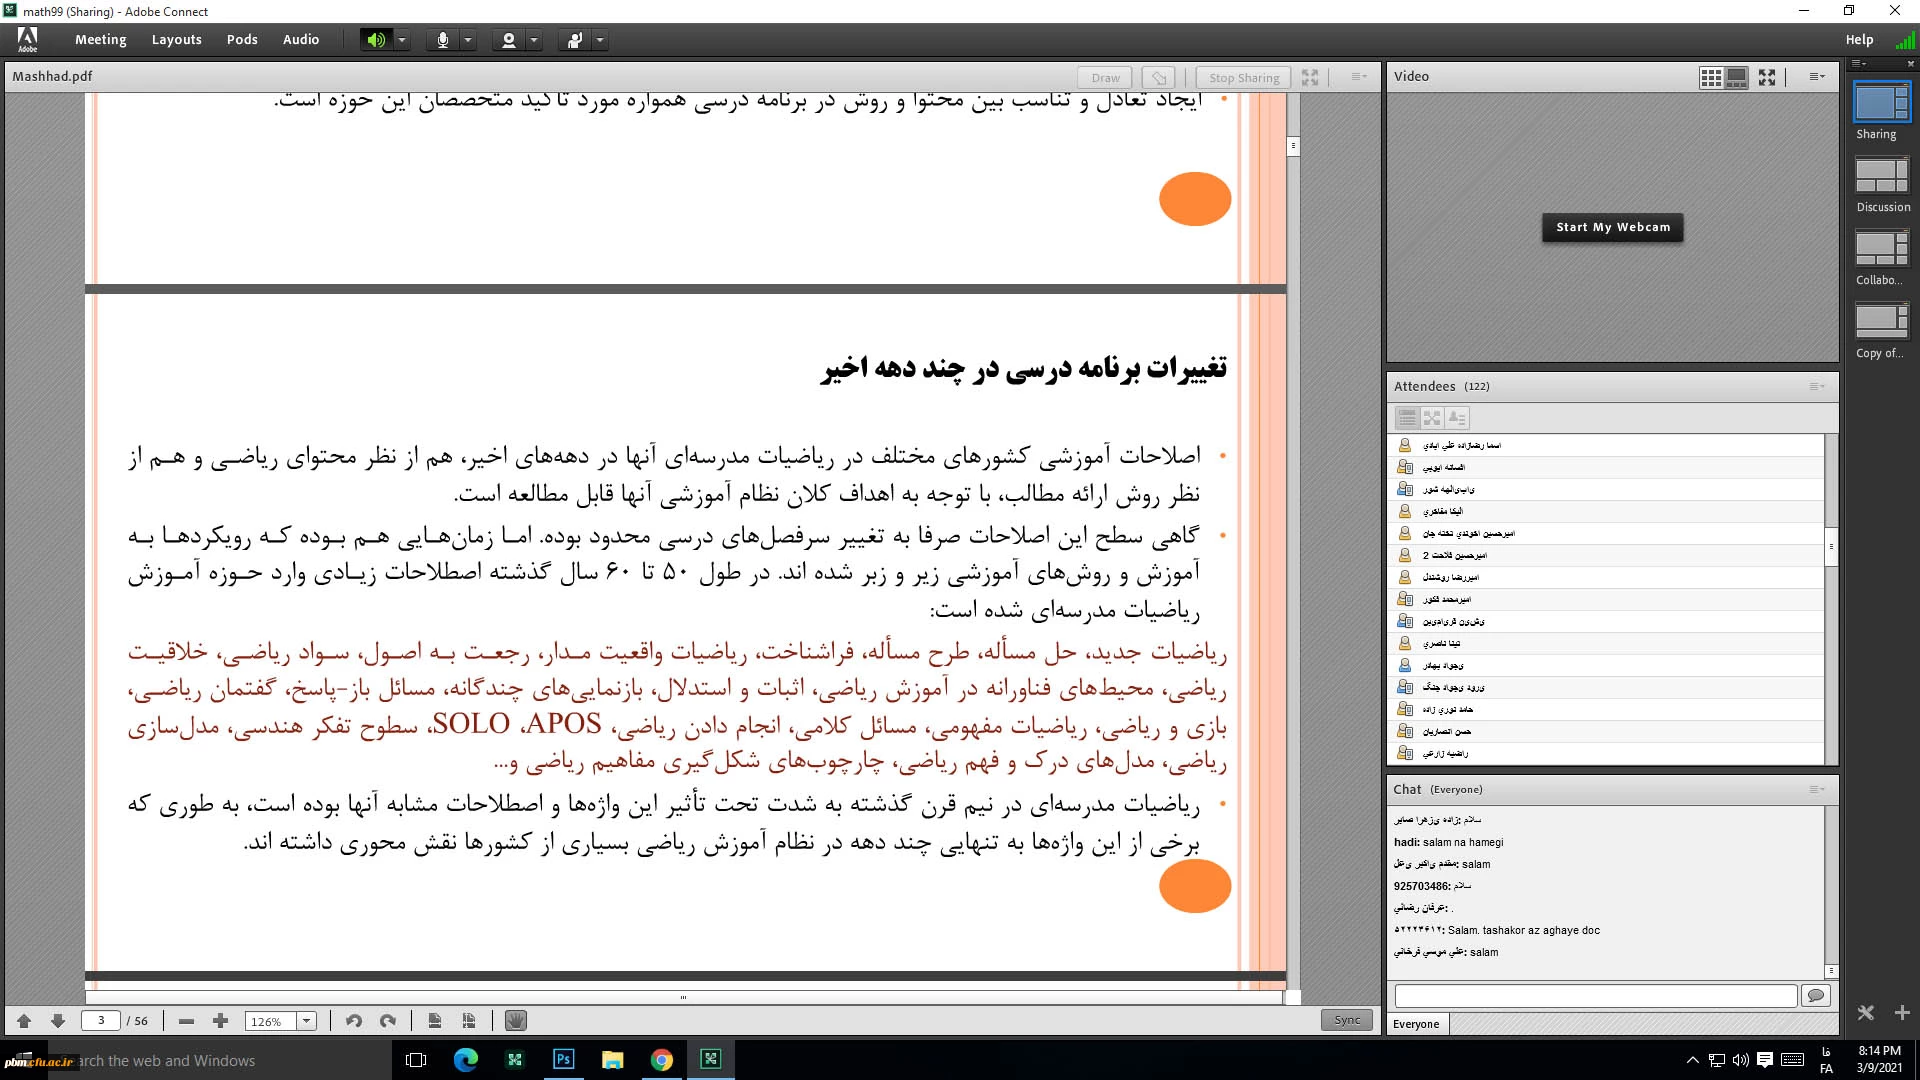Open the zoom percentage dropdown
This screenshot has width=1920, height=1080.
(x=307, y=1021)
